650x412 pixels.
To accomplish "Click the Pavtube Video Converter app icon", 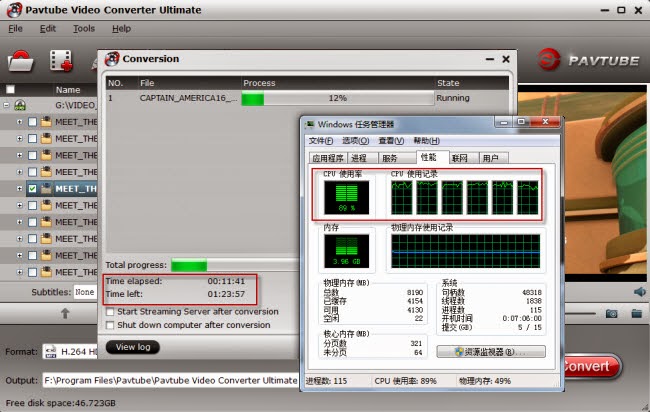I will pos(15,10).
